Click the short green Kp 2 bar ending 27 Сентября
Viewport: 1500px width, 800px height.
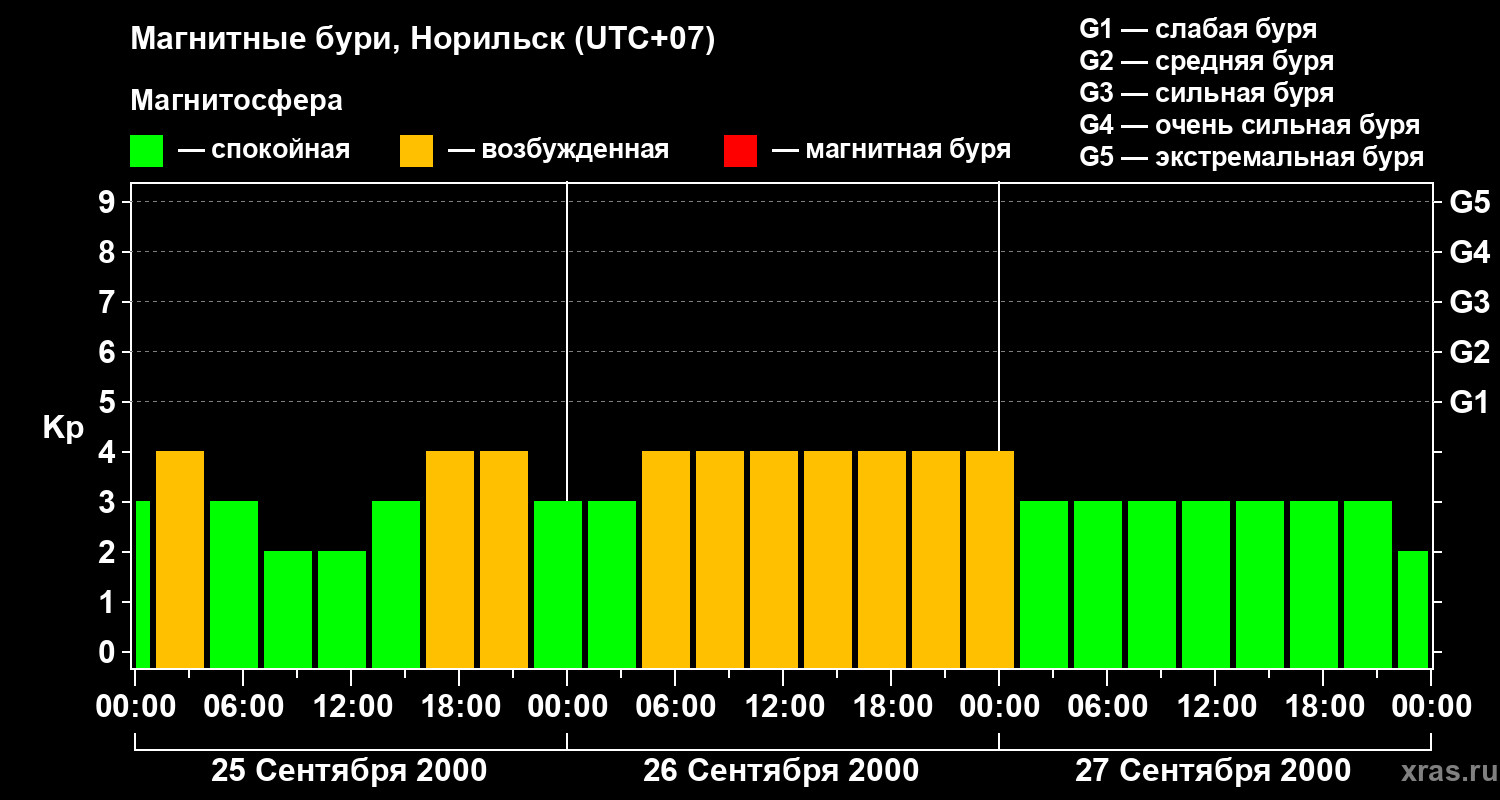[x=1413, y=609]
